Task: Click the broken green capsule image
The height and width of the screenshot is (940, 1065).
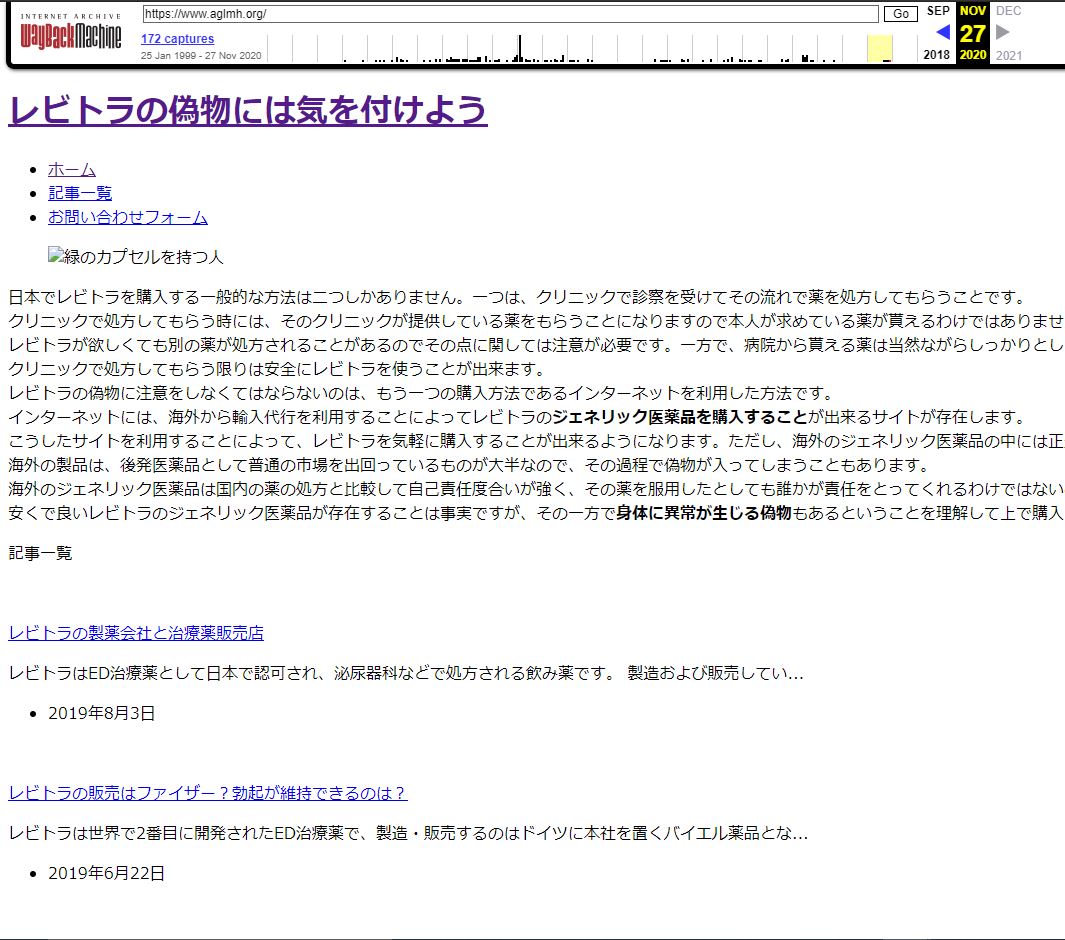Action: coord(136,257)
